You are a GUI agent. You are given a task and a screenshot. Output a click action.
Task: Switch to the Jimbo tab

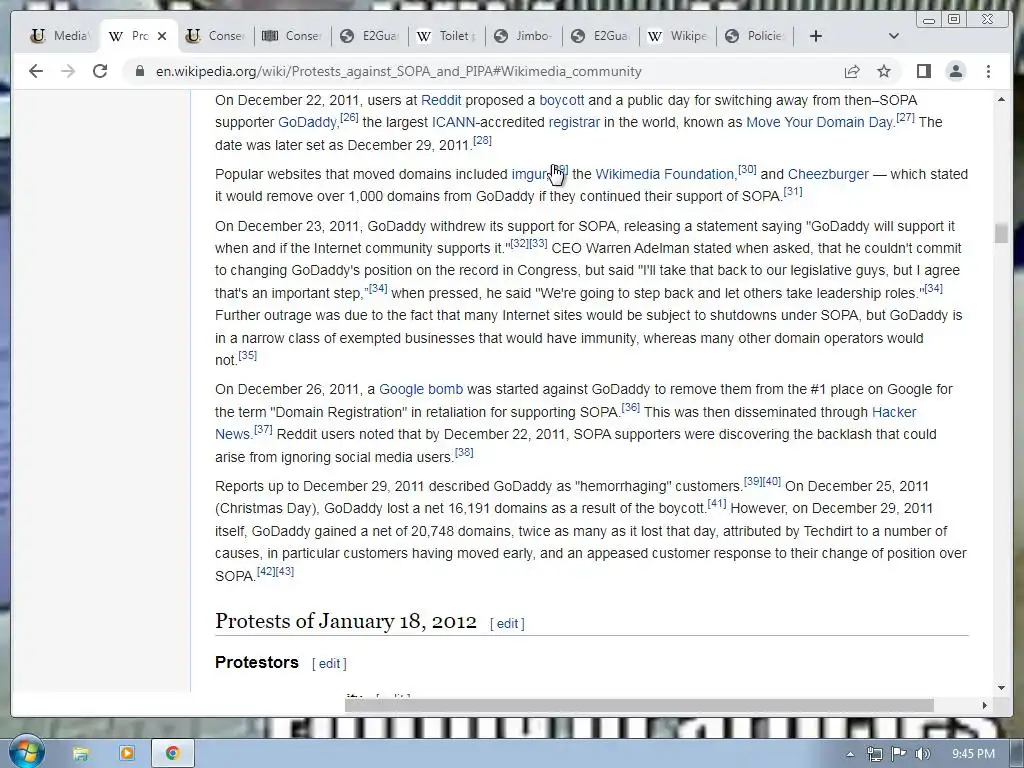524,36
